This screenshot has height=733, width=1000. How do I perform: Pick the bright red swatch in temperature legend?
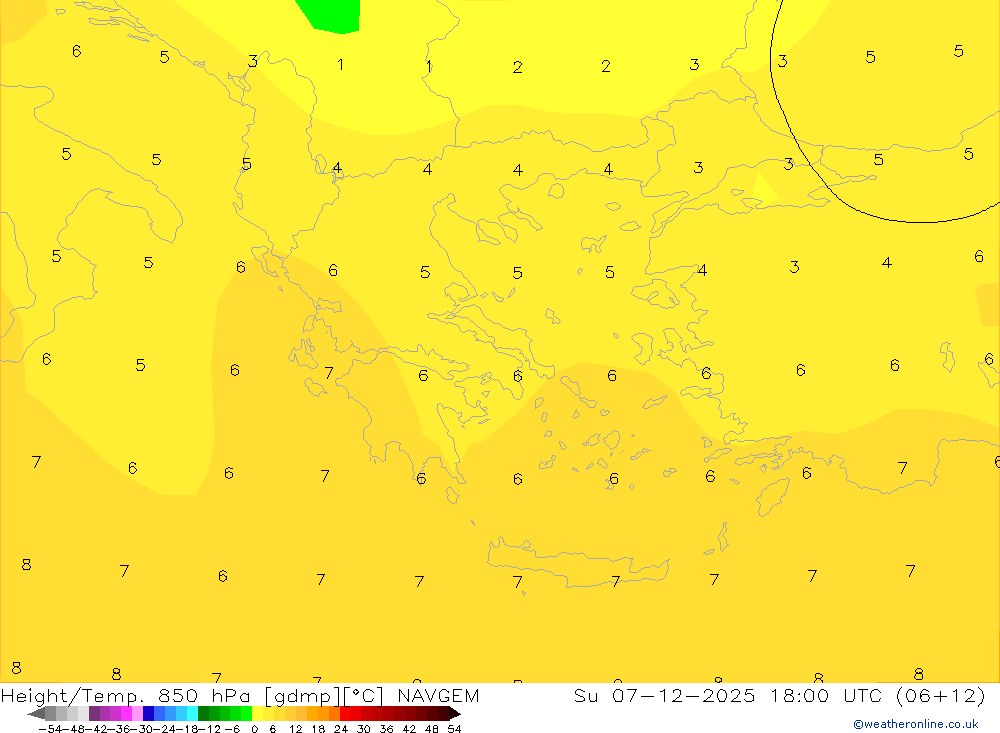pyautogui.click(x=345, y=714)
